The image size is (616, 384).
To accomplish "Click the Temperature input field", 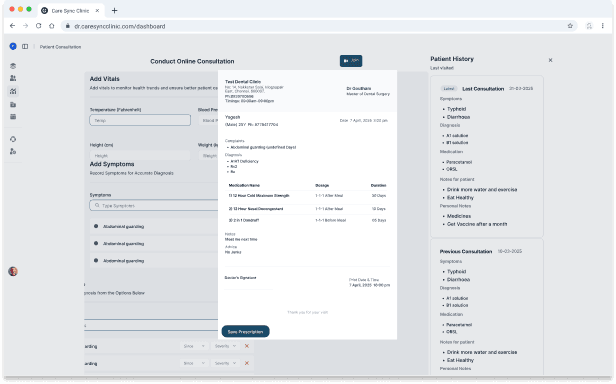I will pos(140,120).
